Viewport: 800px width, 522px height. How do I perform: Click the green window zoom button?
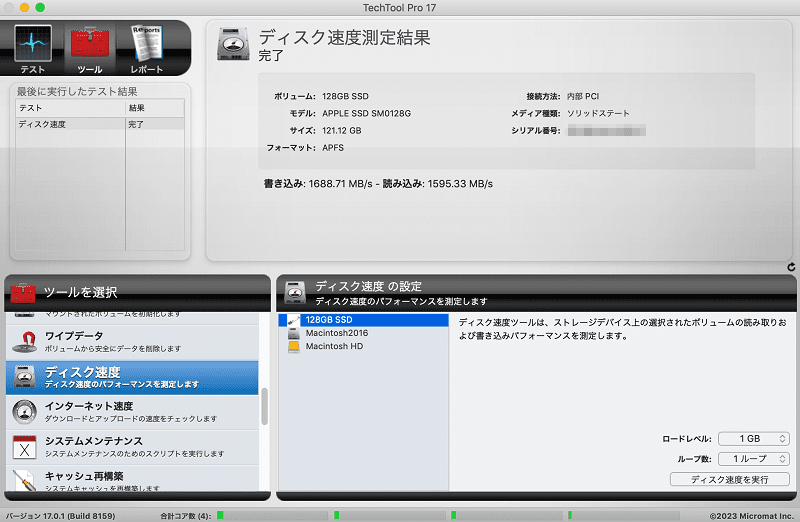point(40,7)
